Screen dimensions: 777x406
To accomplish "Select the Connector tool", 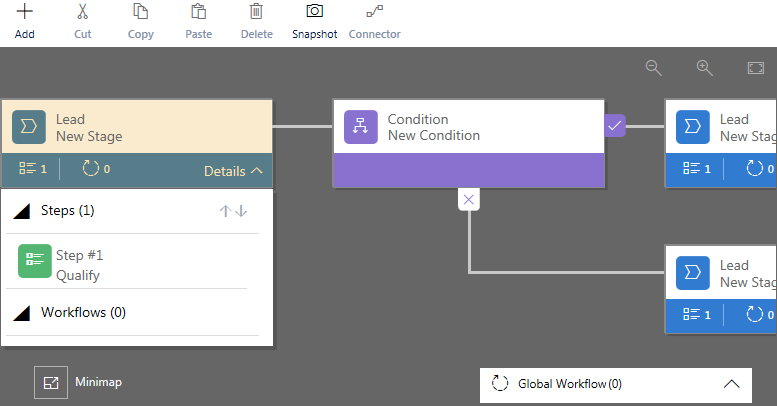I will pos(374,22).
